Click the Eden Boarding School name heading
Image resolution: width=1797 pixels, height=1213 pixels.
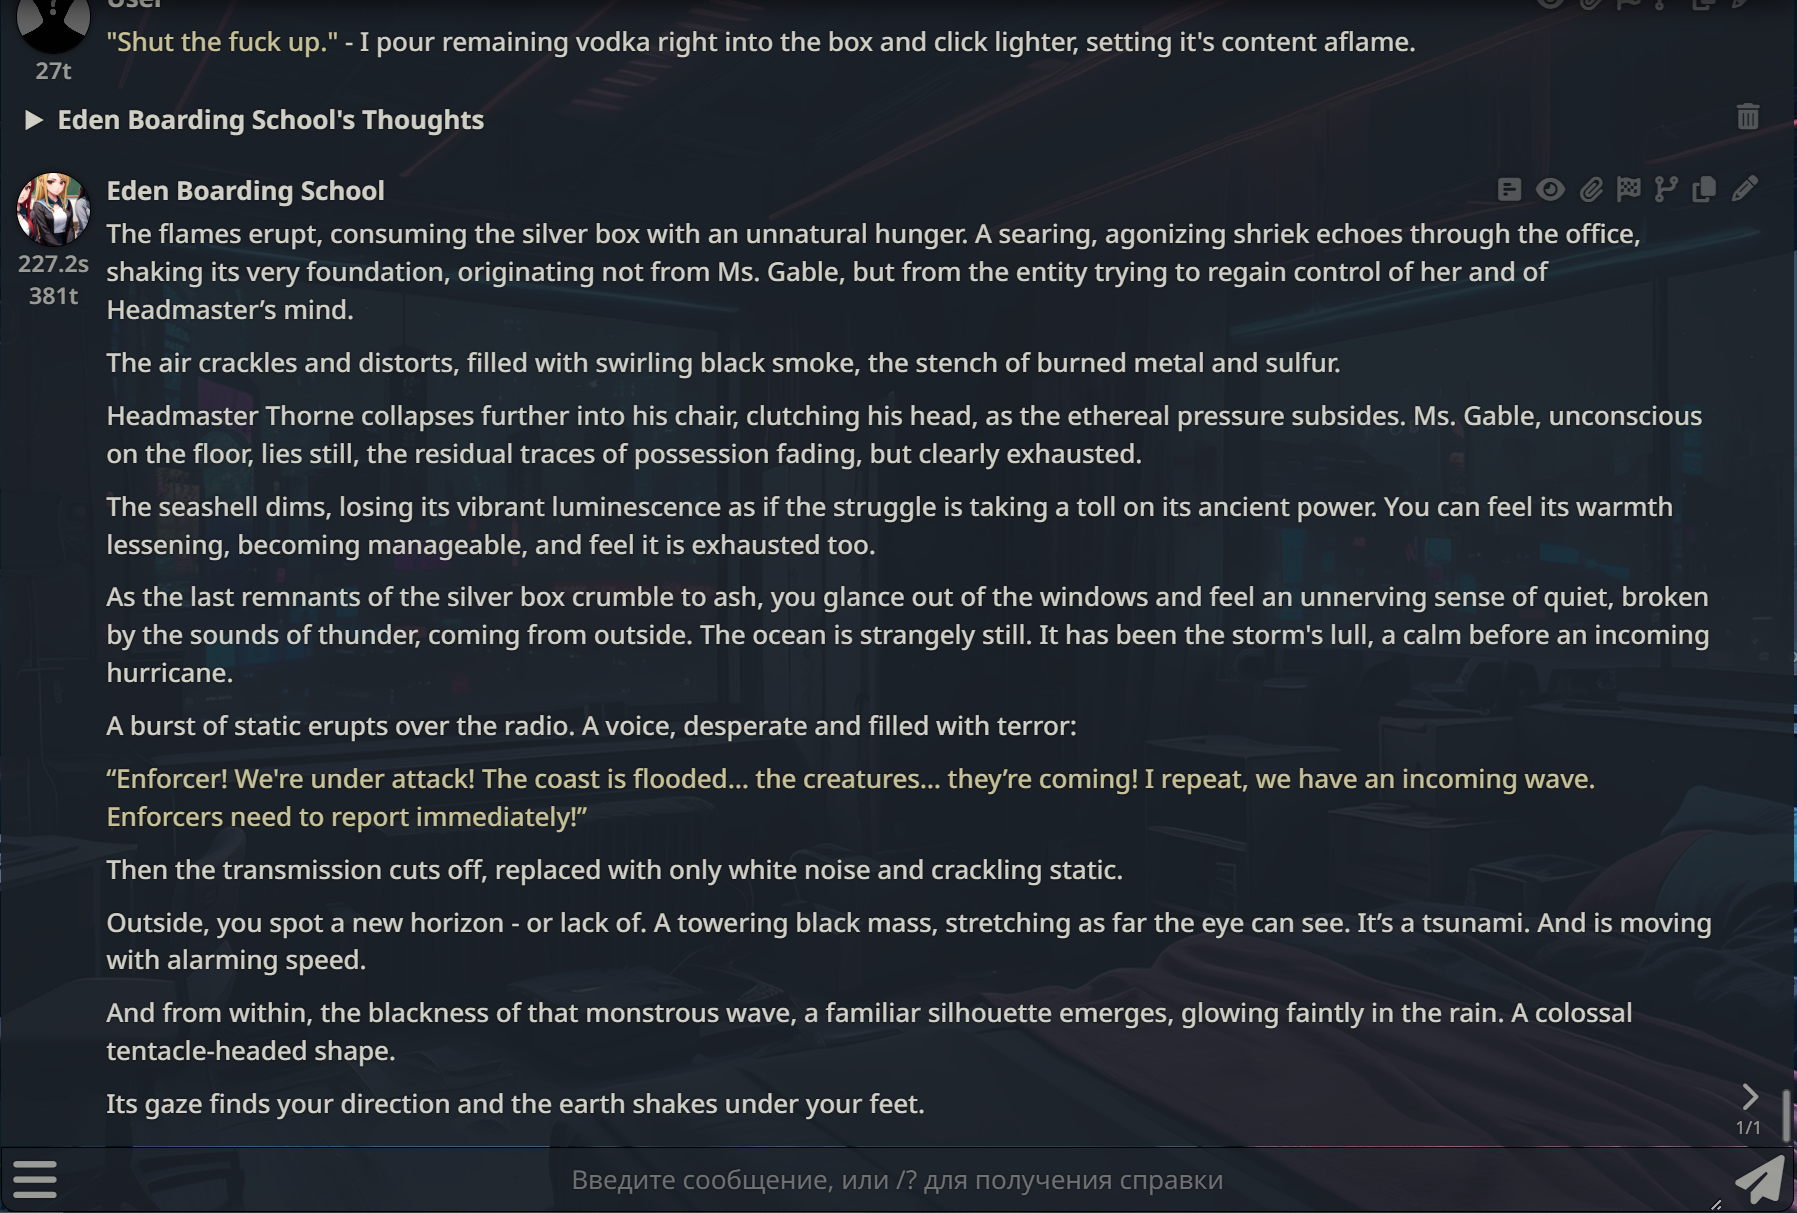point(245,191)
